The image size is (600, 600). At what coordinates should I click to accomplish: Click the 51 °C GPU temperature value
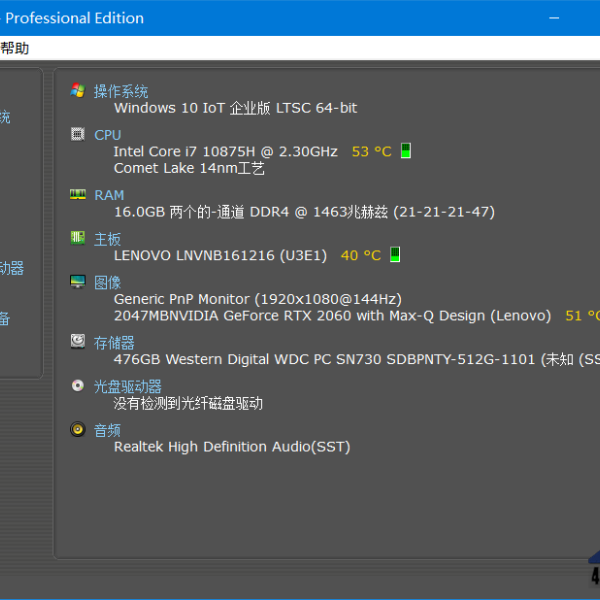[582, 316]
